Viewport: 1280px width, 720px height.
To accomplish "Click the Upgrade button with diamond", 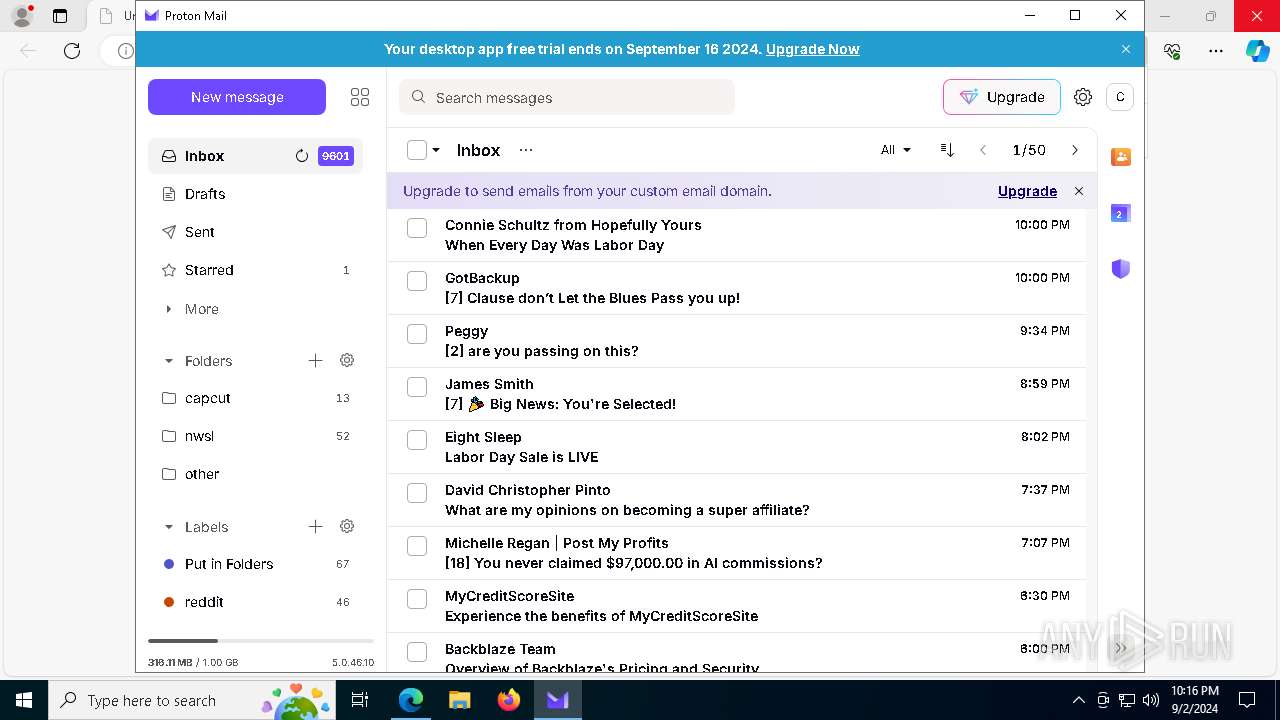I will (x=1002, y=97).
